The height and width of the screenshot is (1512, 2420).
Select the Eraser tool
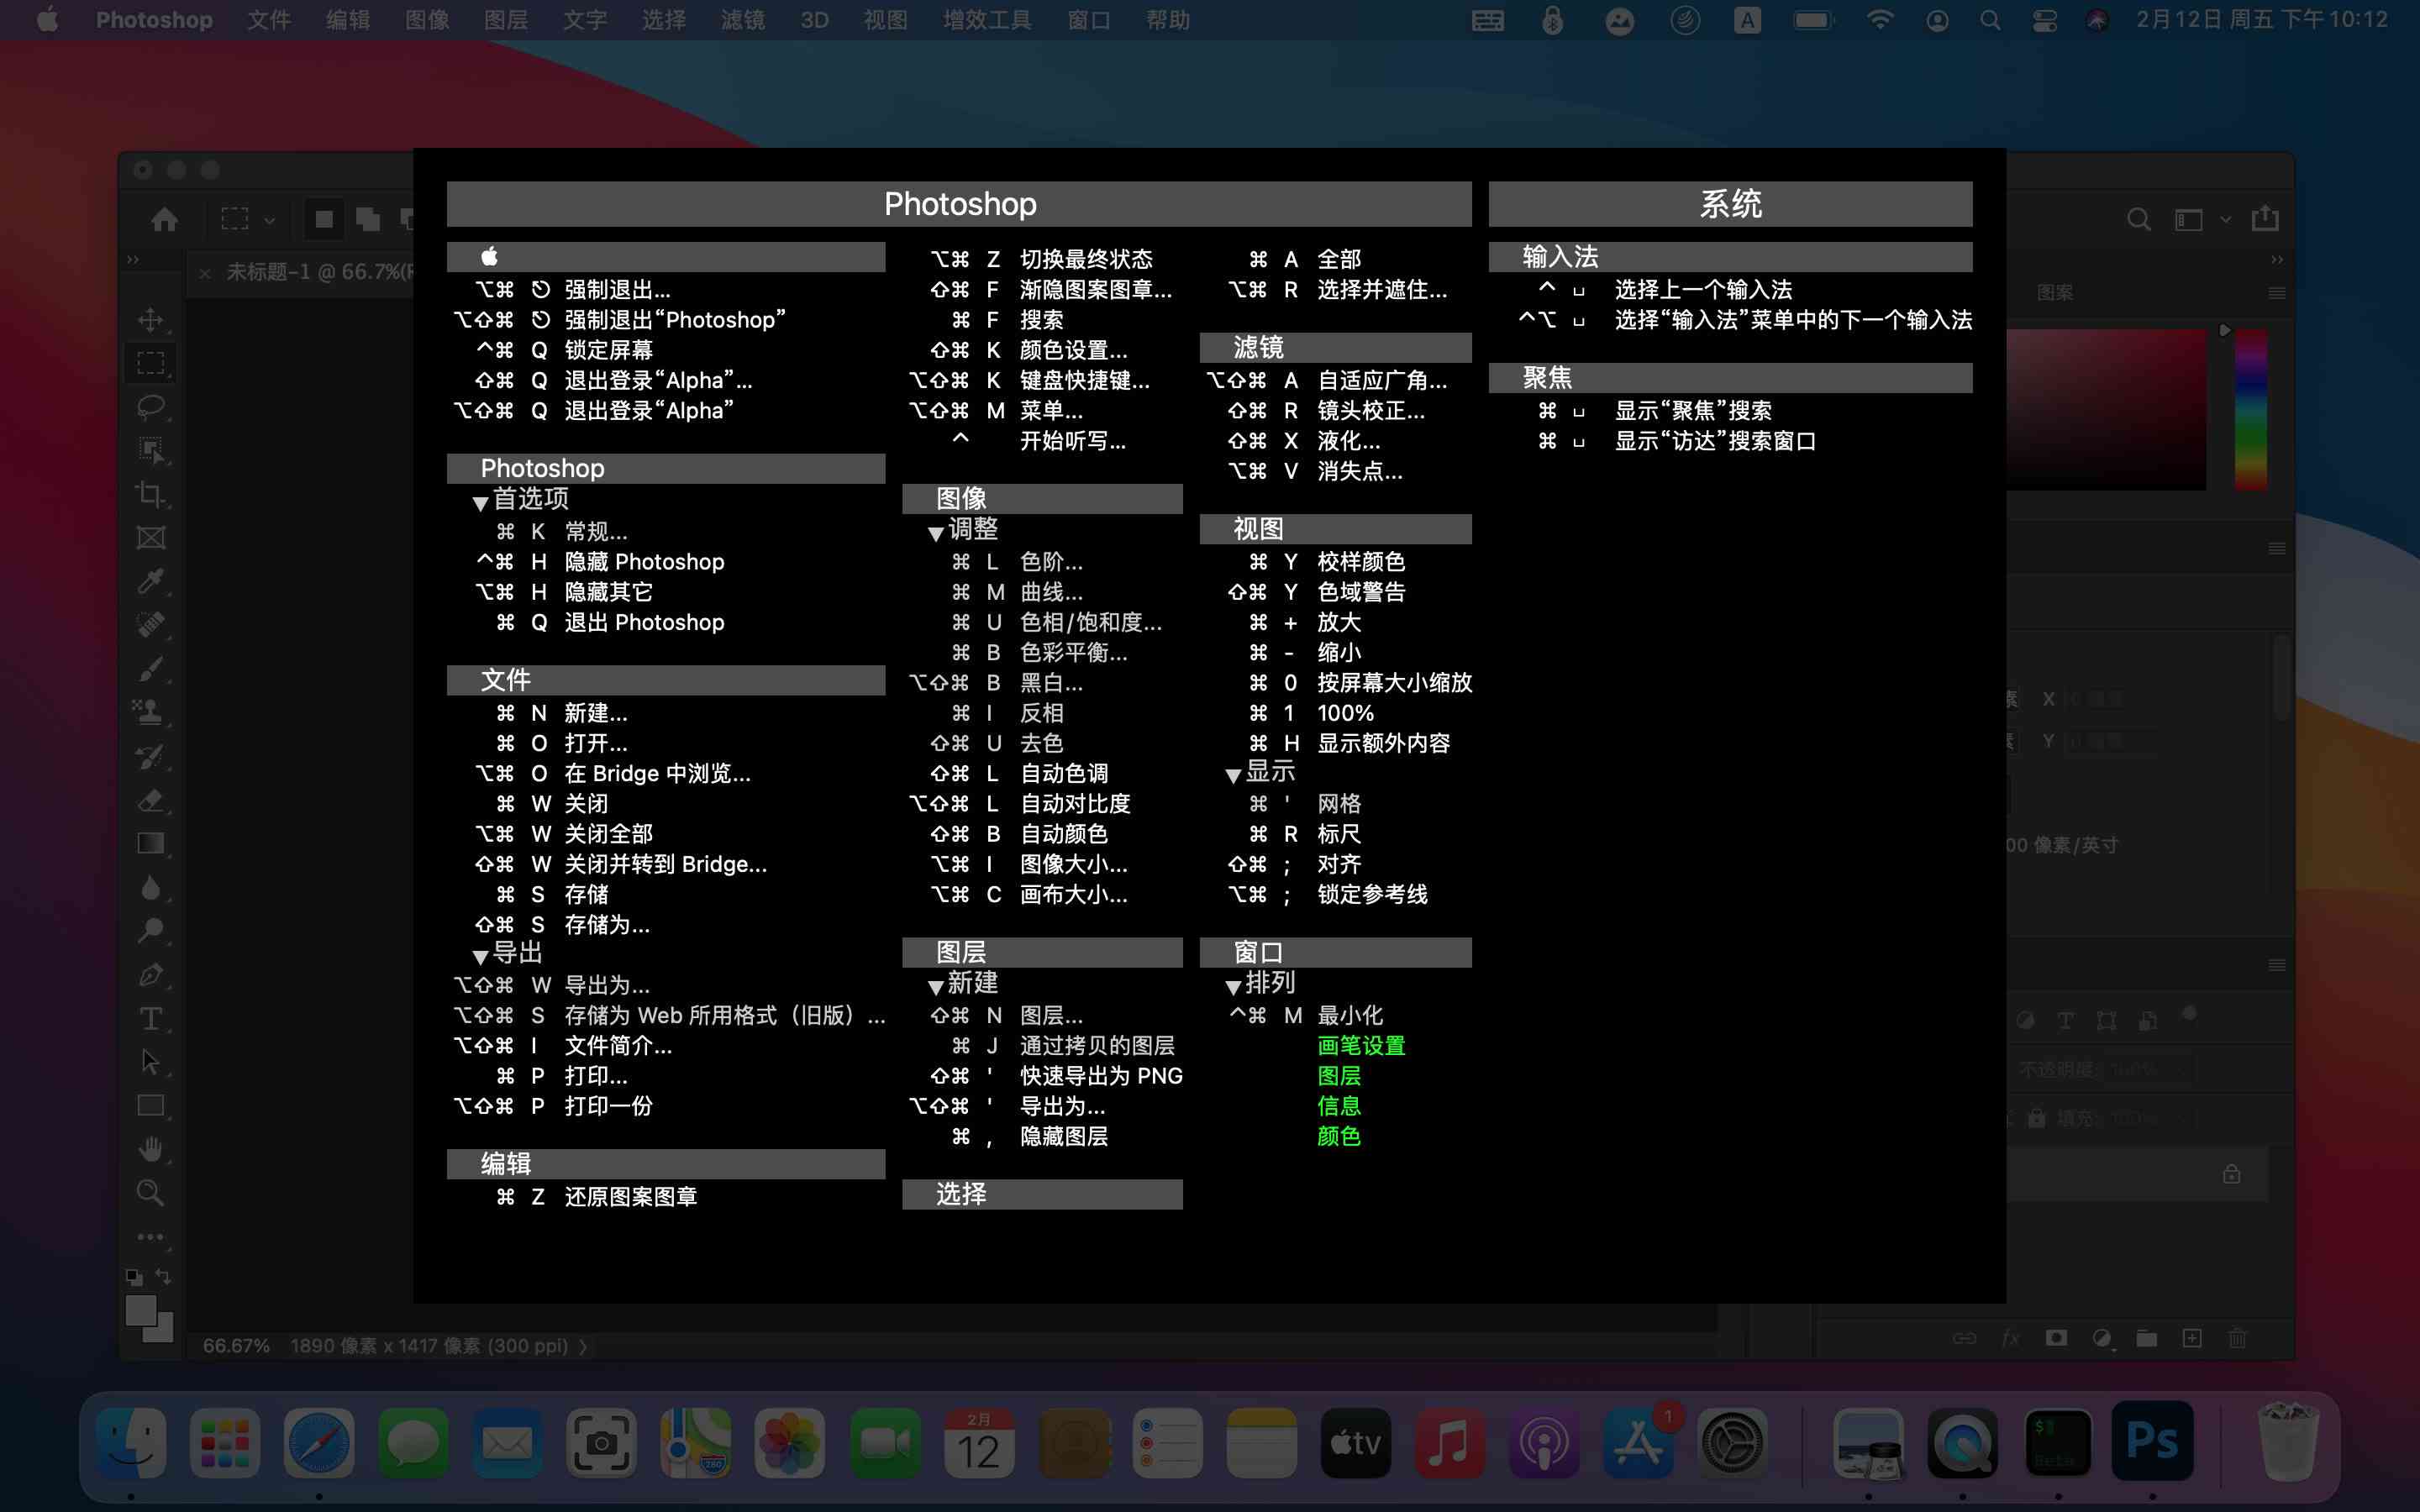[x=153, y=798]
